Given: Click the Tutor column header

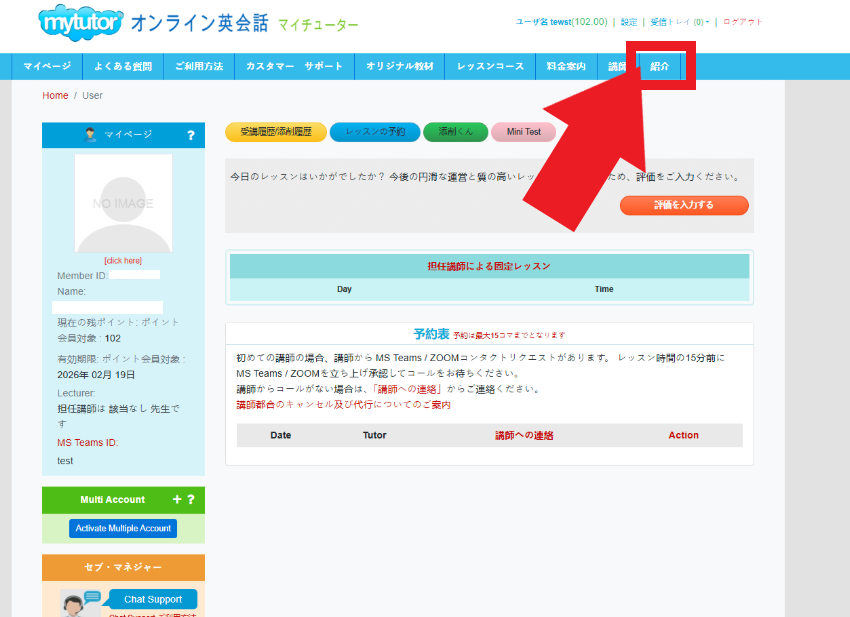Looking at the screenshot, I should pos(375,435).
